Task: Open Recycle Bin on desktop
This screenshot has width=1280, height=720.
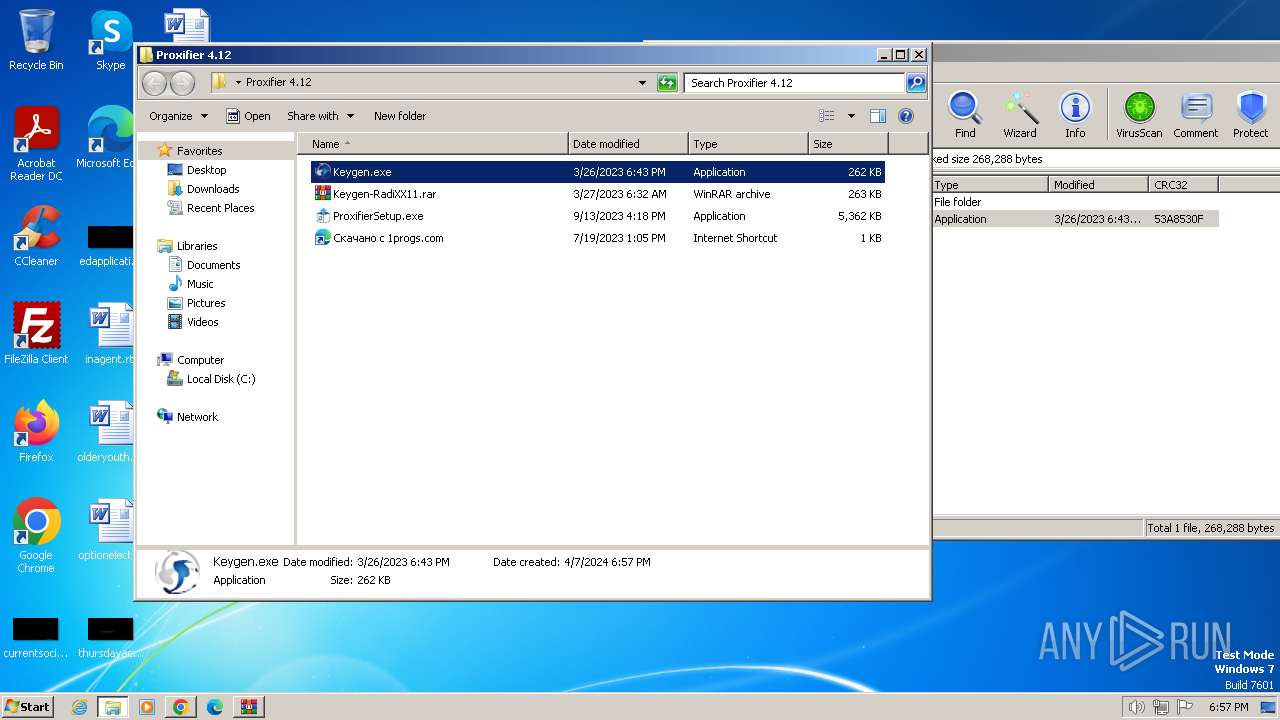Action: 36,40
